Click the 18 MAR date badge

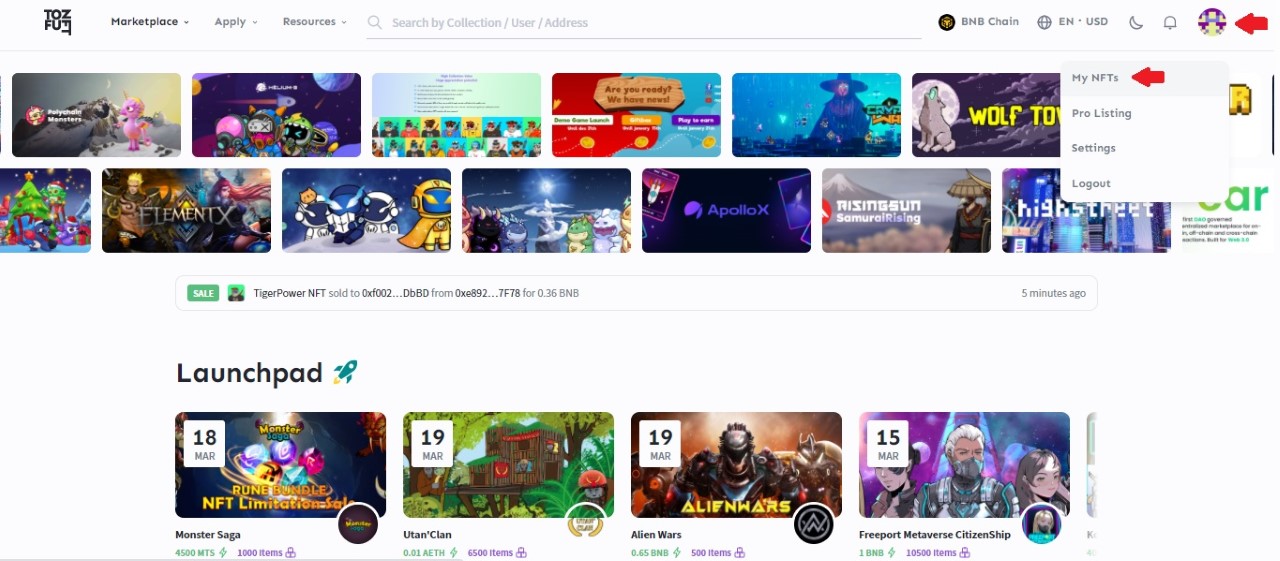tap(204, 444)
